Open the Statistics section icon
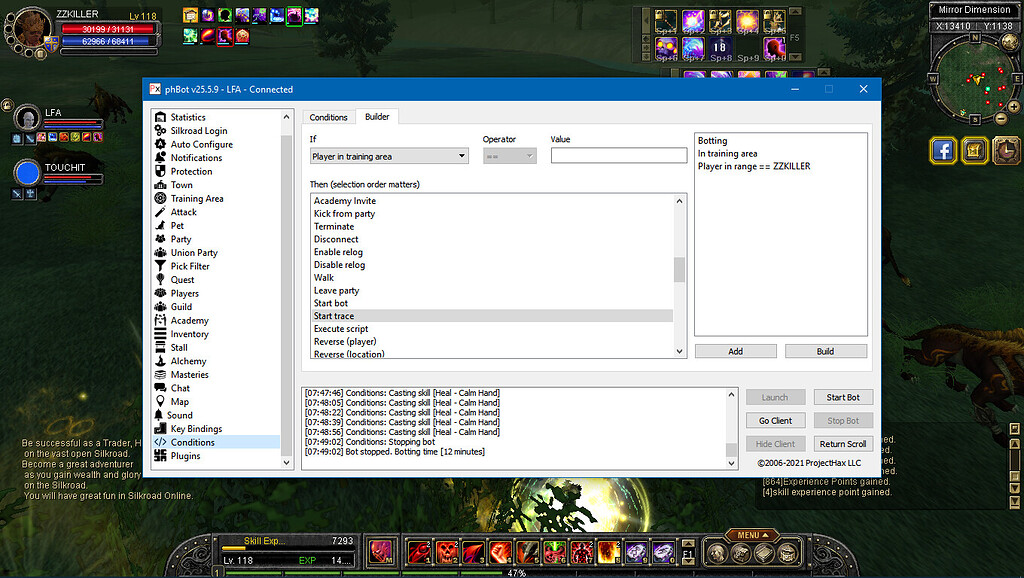The width and height of the screenshot is (1024, 578). coord(160,117)
